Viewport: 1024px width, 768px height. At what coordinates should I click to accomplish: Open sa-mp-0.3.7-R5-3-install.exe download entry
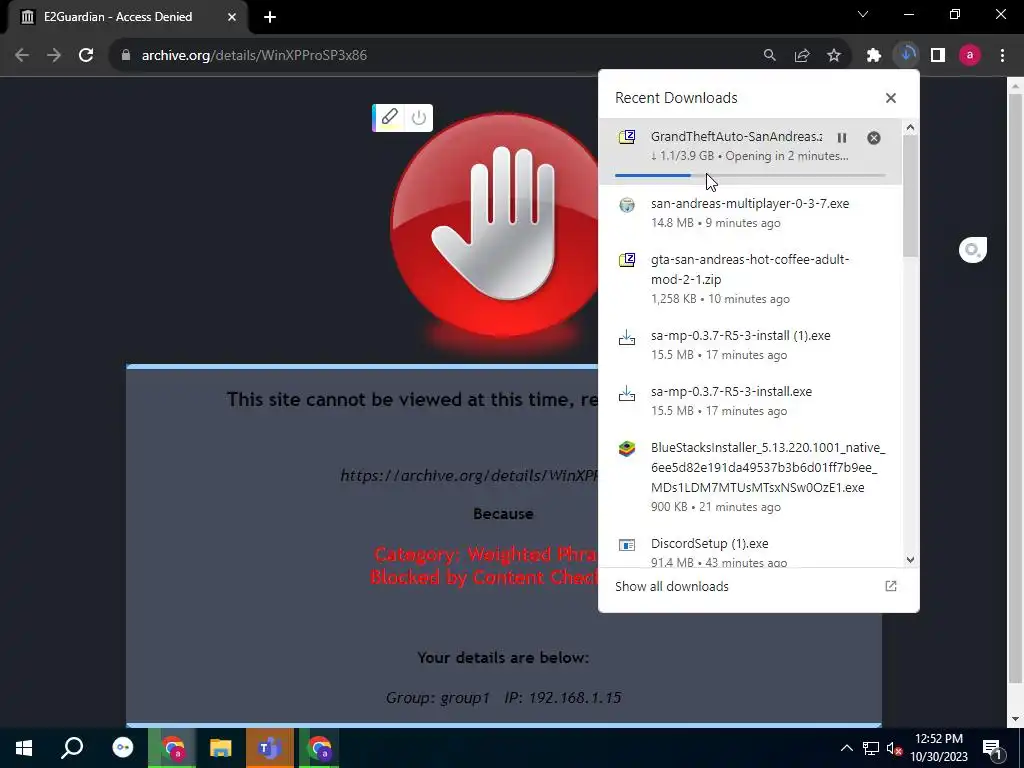750,401
